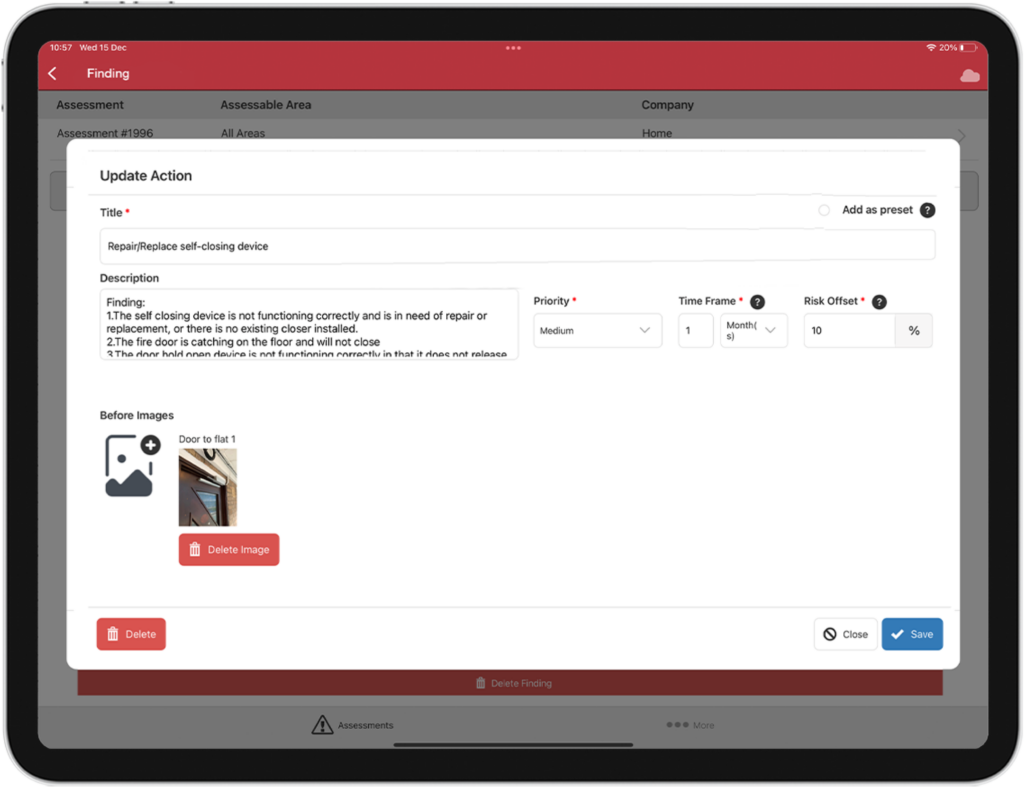Select the Door to flat 1 thumbnail
Image resolution: width=1024 pixels, height=787 pixels.
click(207, 487)
